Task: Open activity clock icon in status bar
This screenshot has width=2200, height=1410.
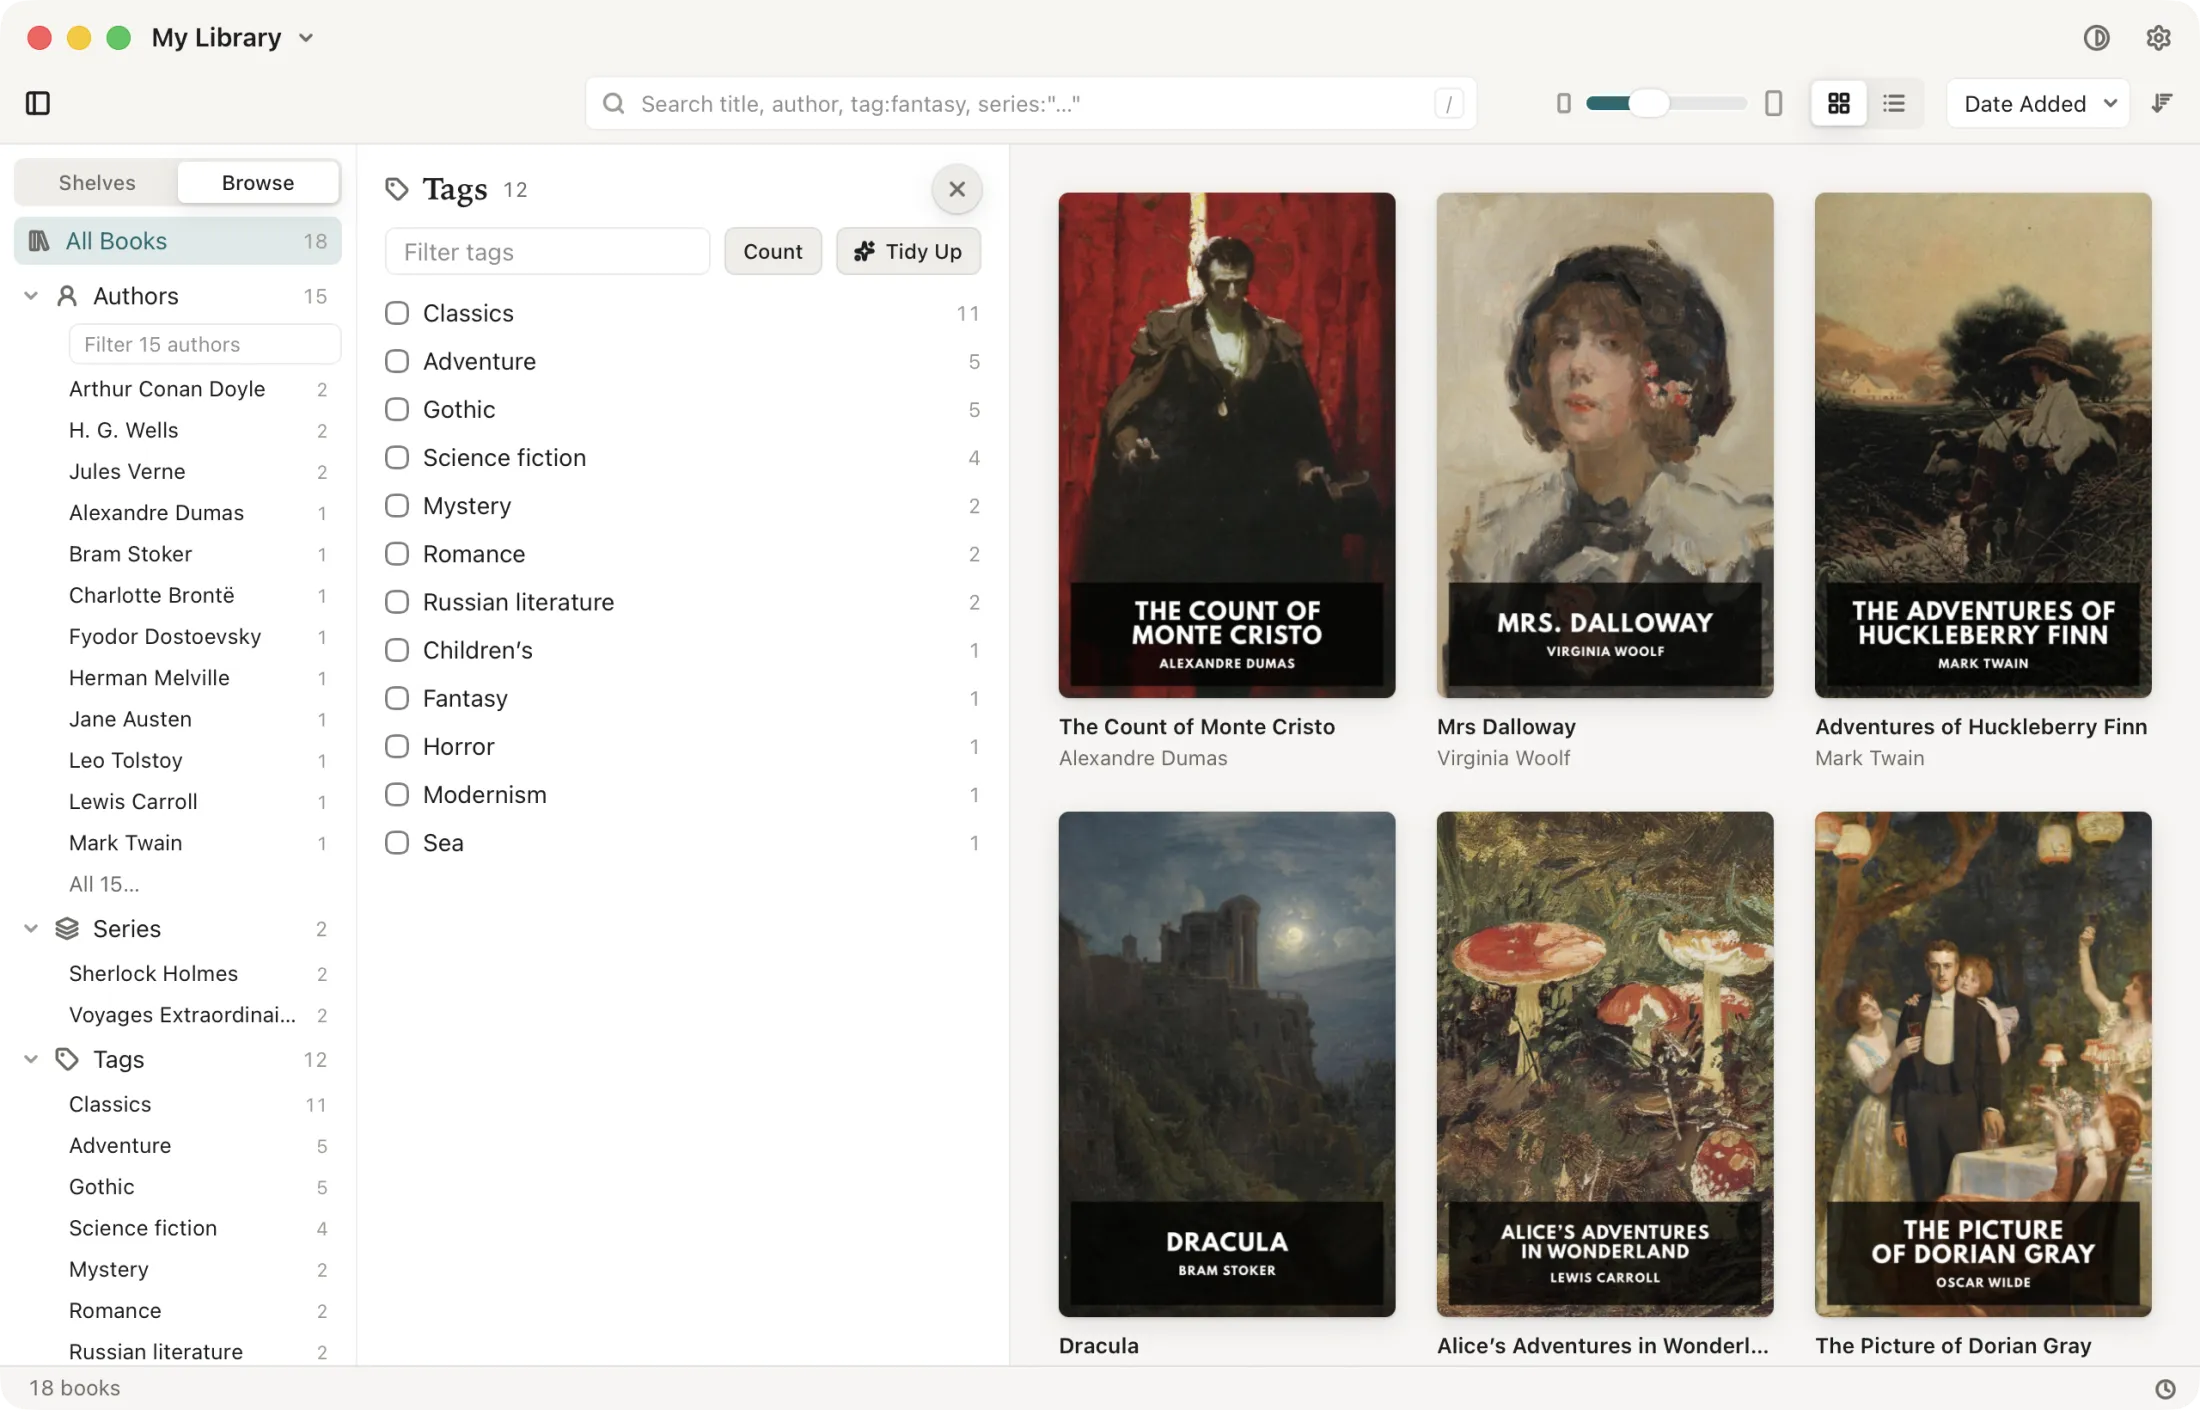Action: [2165, 1388]
